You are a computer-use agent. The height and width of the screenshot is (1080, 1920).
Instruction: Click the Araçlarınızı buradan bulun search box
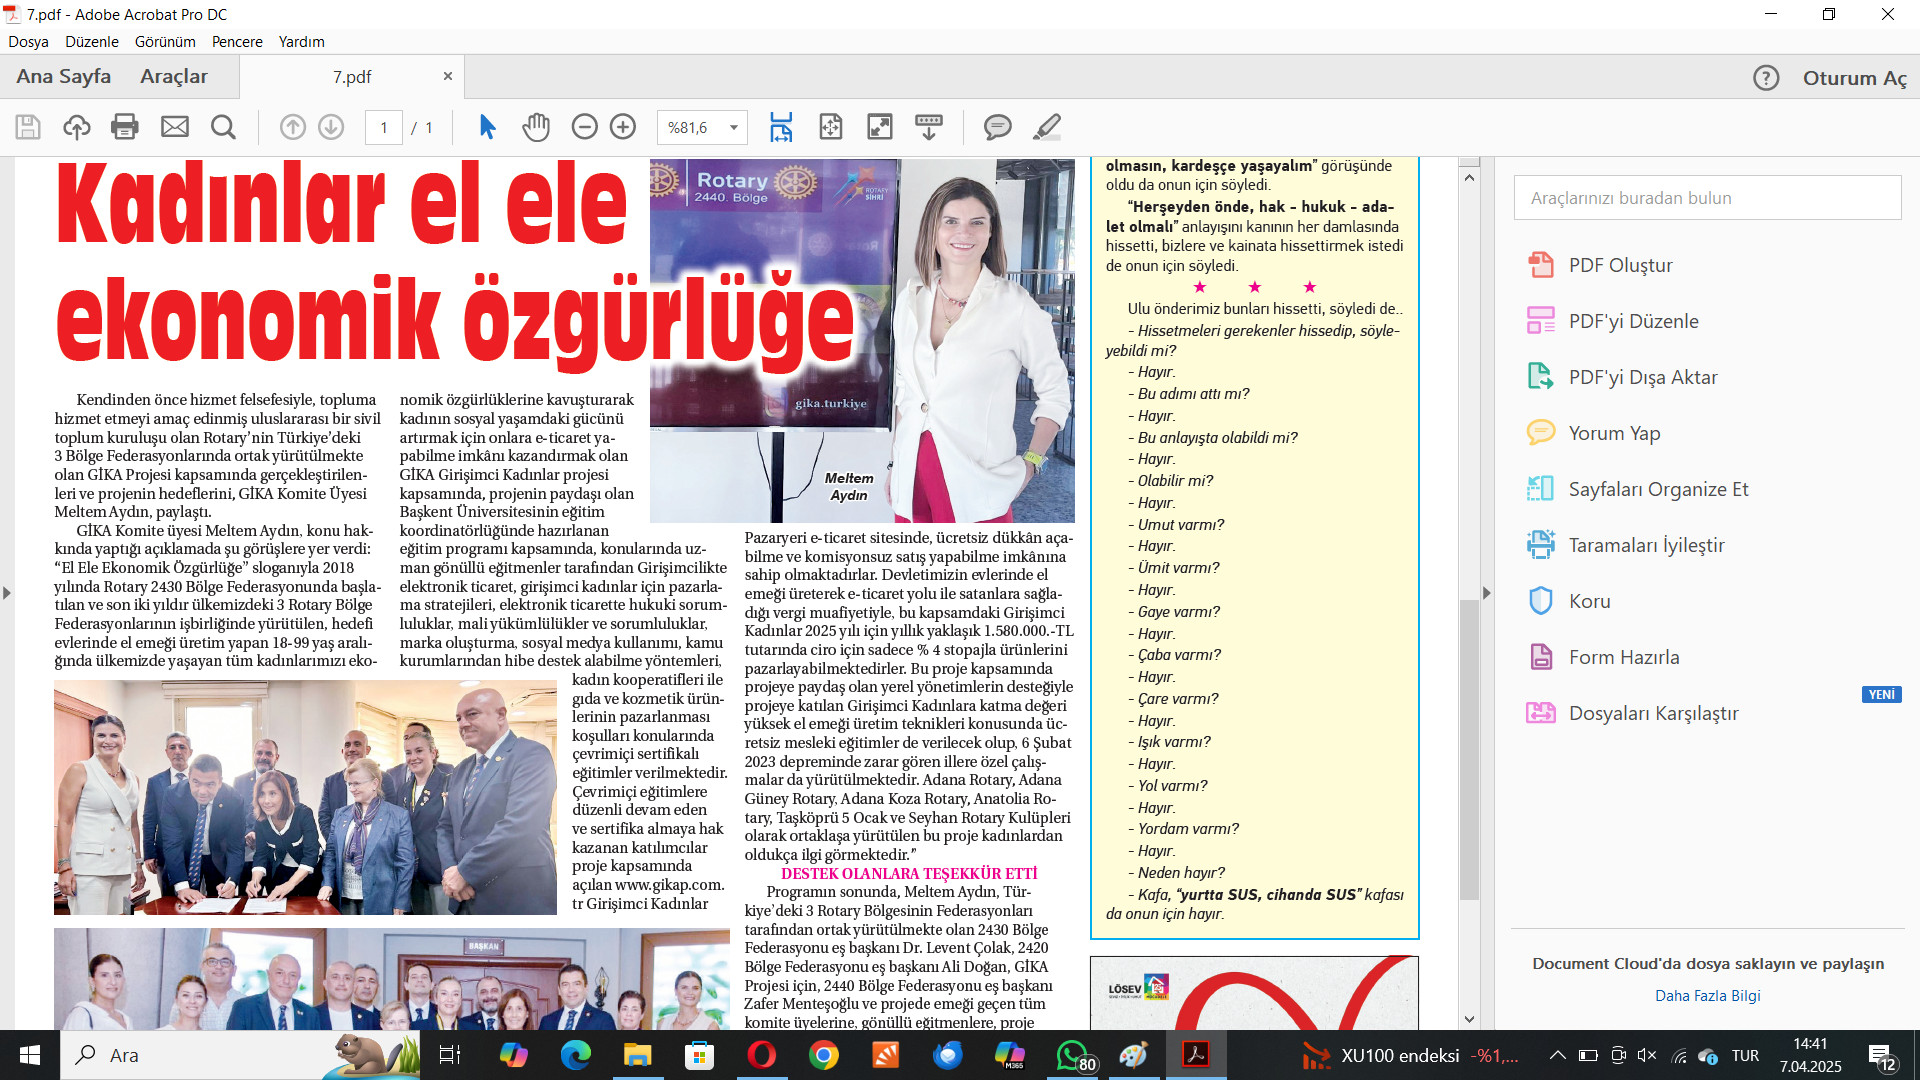coord(1707,198)
